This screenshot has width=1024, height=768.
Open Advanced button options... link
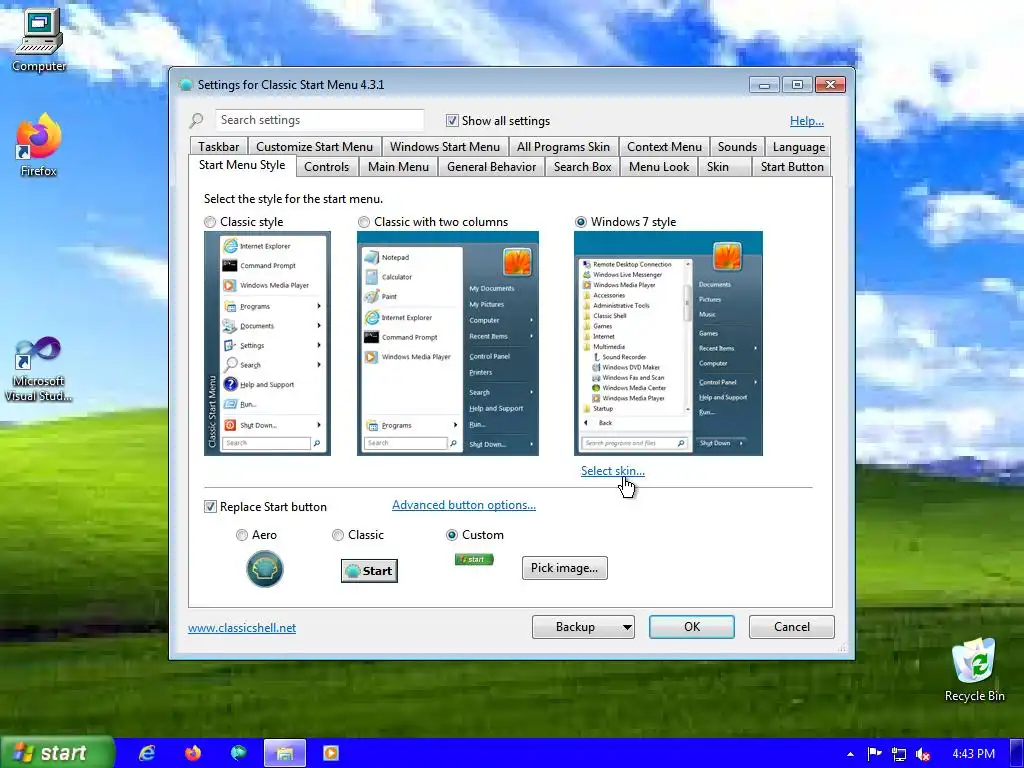pos(464,505)
